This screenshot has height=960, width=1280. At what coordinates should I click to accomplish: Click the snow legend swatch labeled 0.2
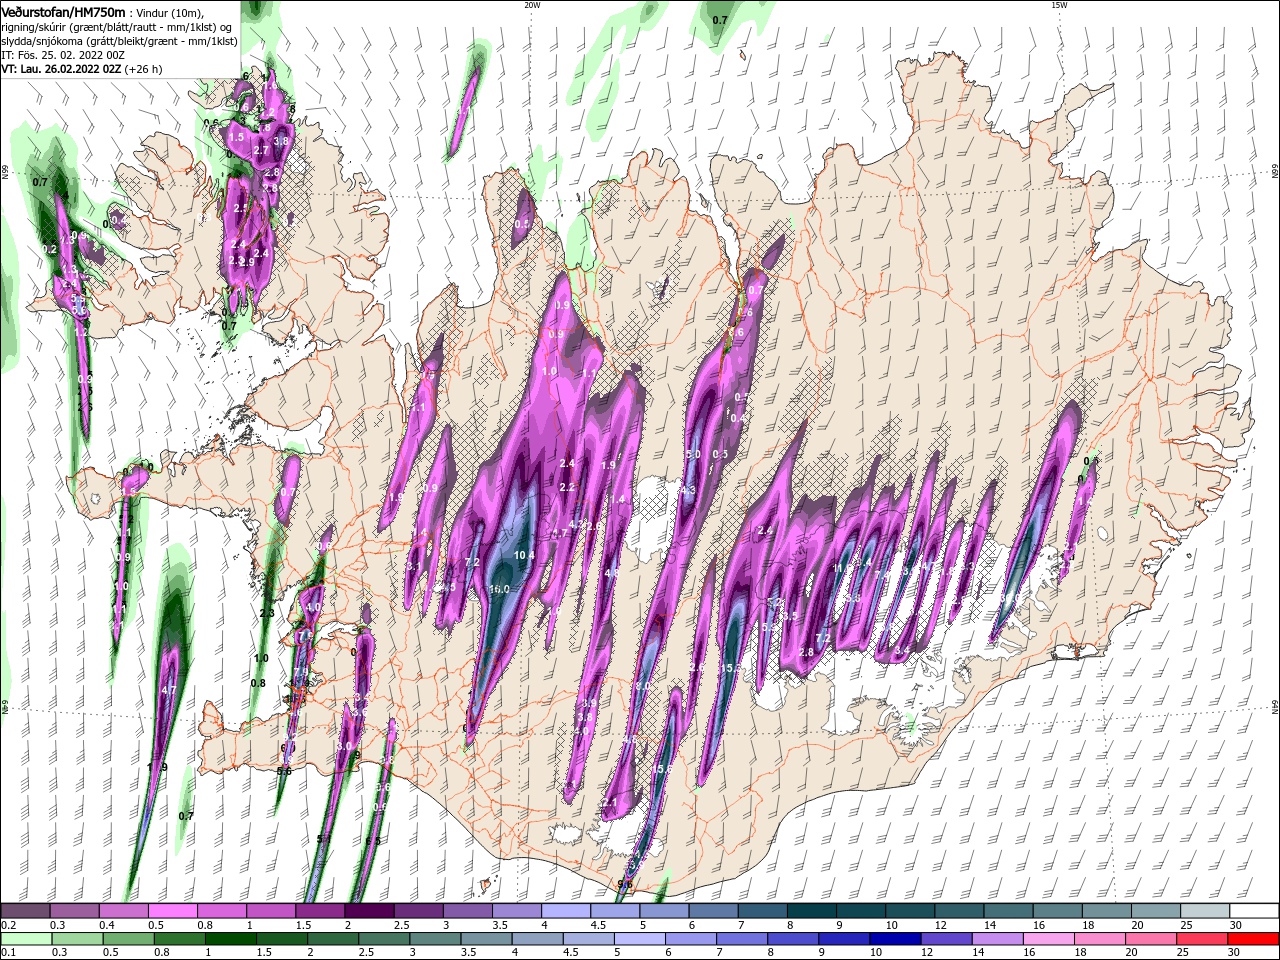(25, 911)
